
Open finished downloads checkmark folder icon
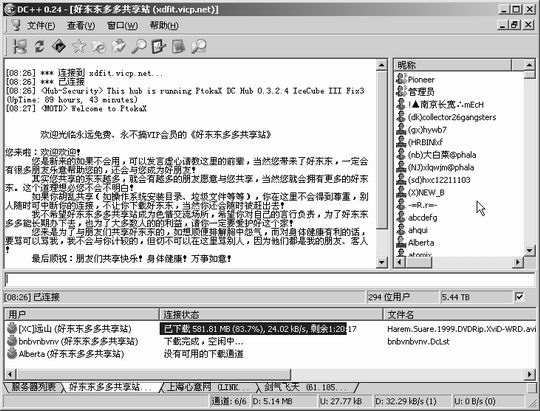119,47
